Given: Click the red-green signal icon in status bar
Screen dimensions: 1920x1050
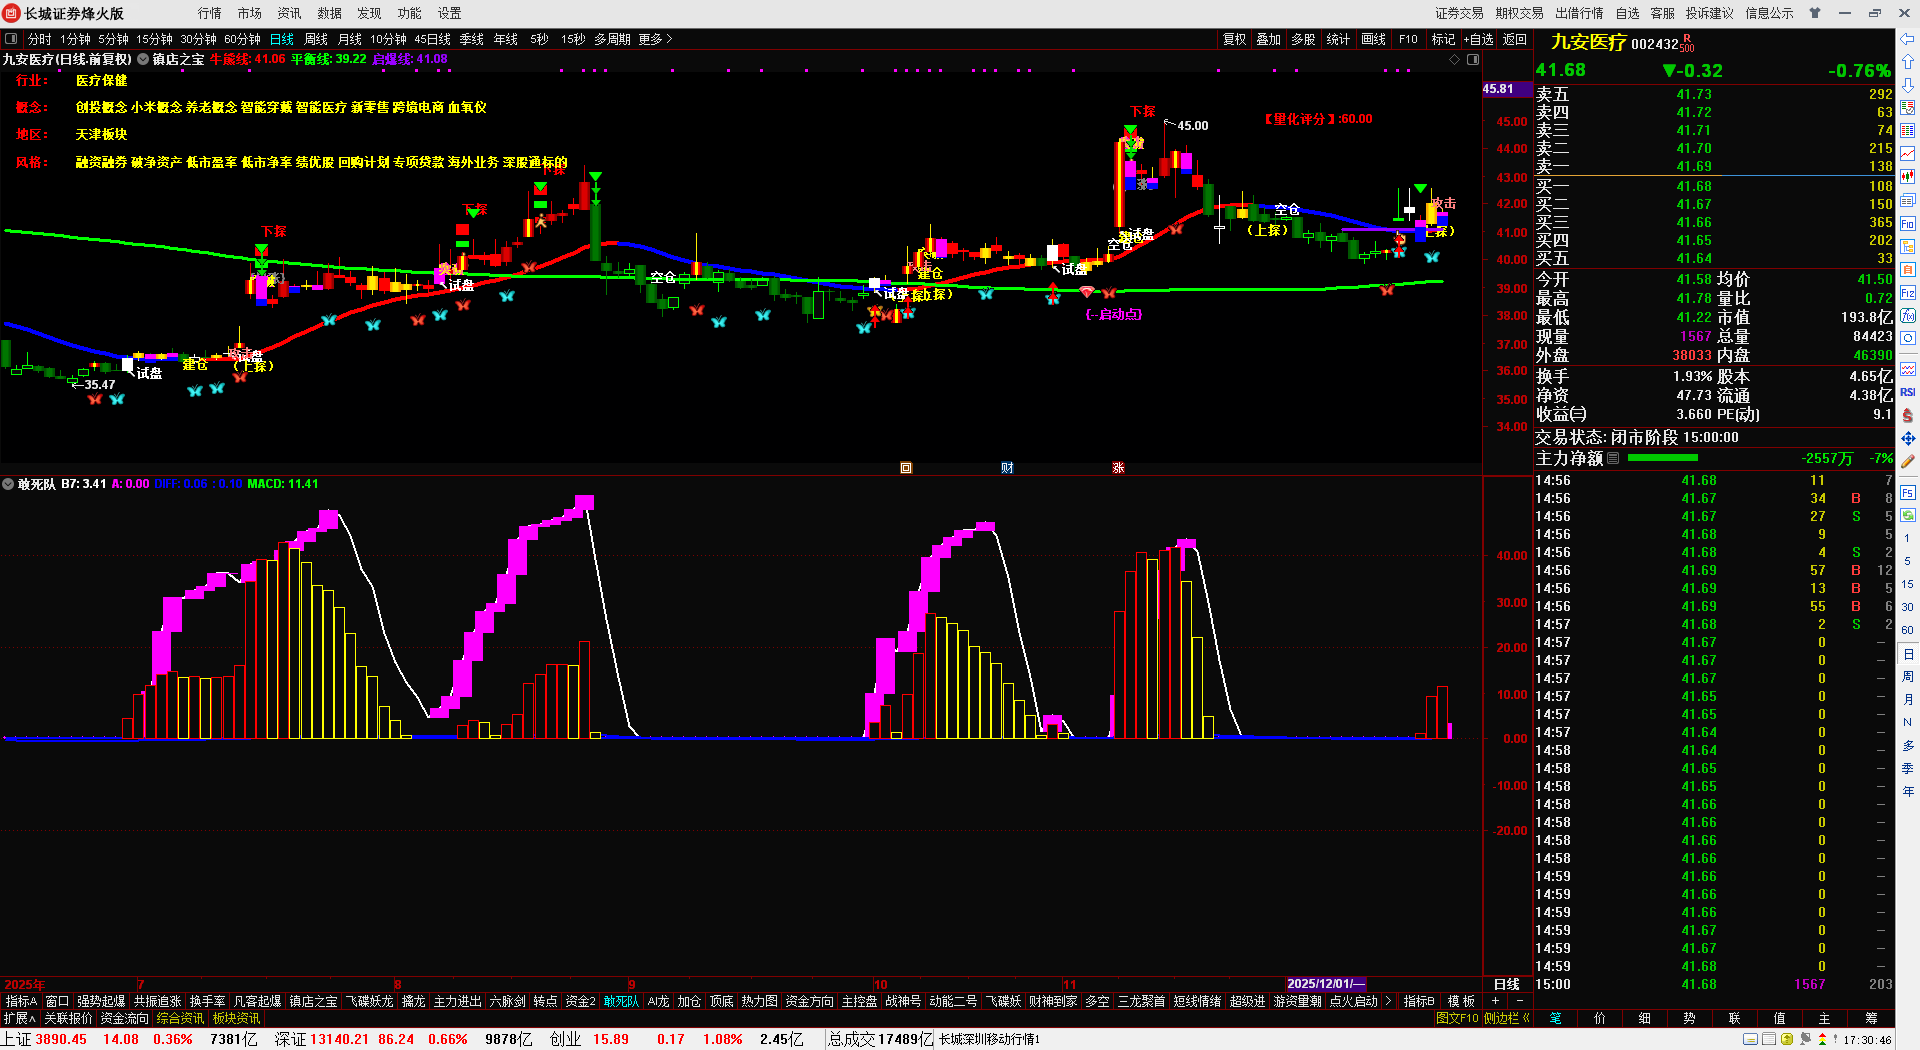Looking at the screenshot, I should pyautogui.click(x=1822, y=1039).
